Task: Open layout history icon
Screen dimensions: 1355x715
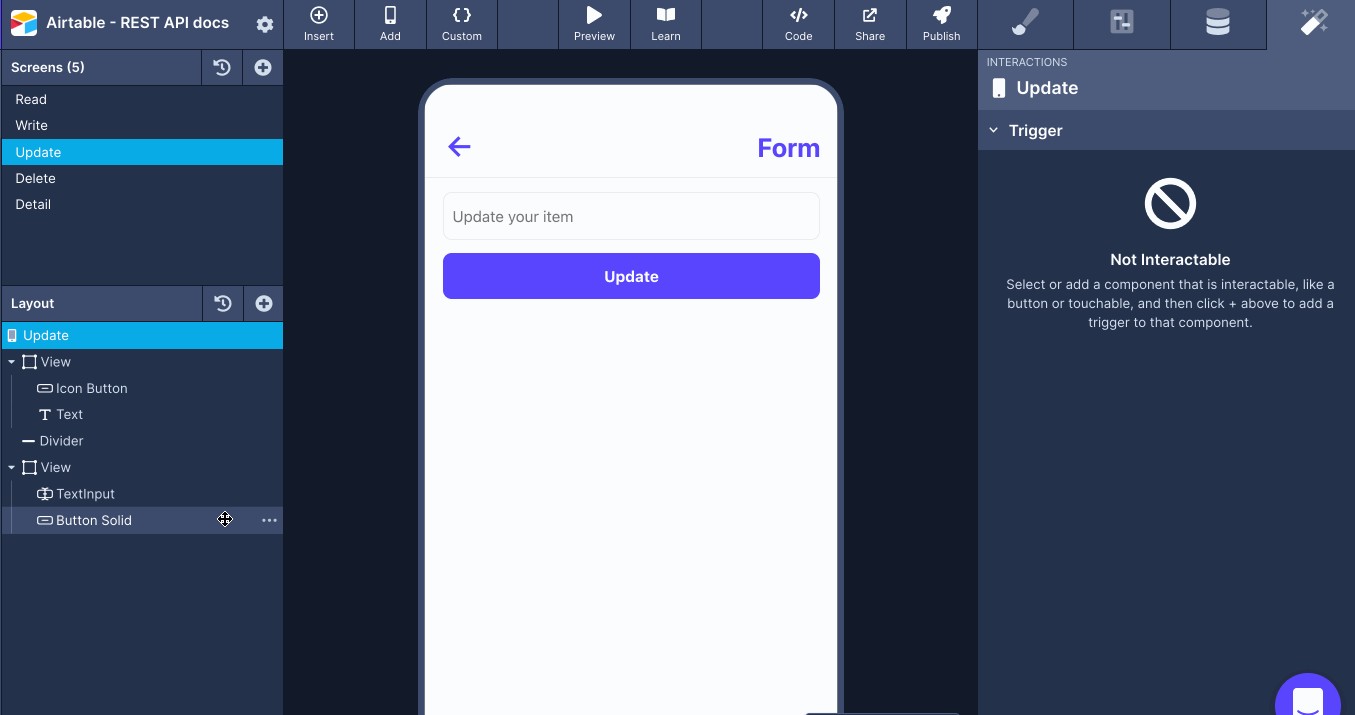Action: click(x=223, y=303)
